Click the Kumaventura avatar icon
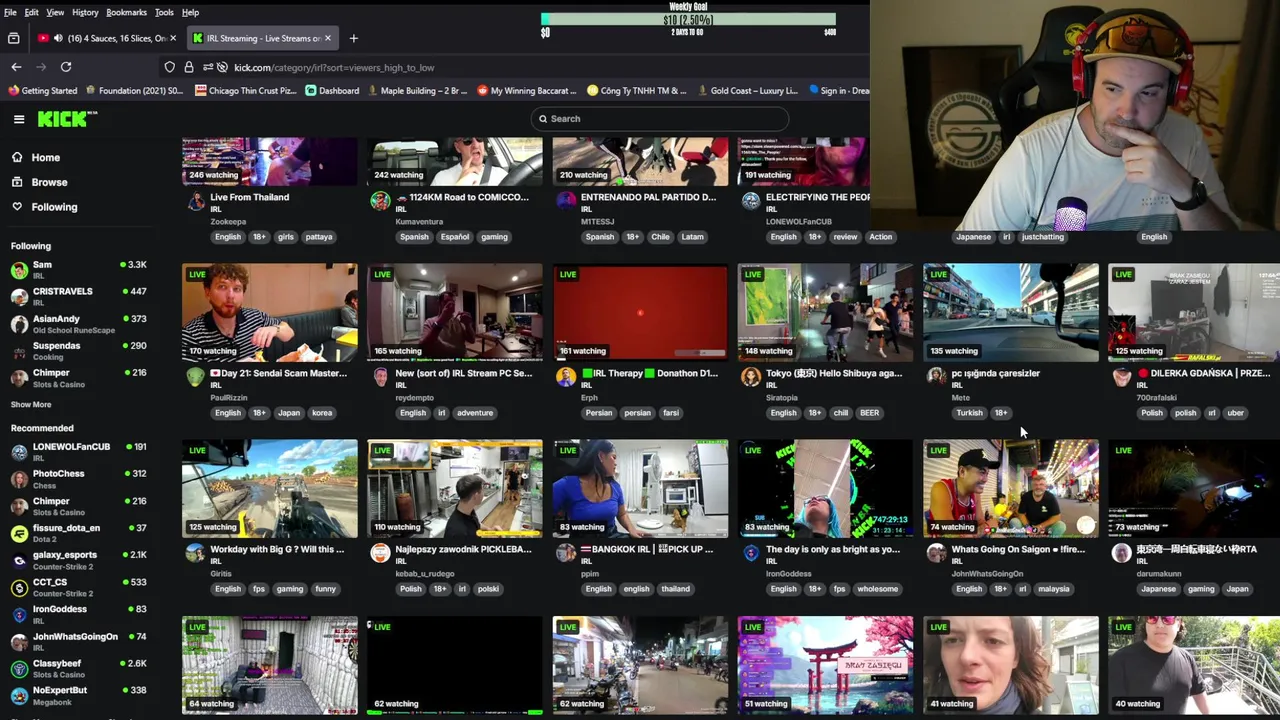1280x720 pixels. coord(380,200)
